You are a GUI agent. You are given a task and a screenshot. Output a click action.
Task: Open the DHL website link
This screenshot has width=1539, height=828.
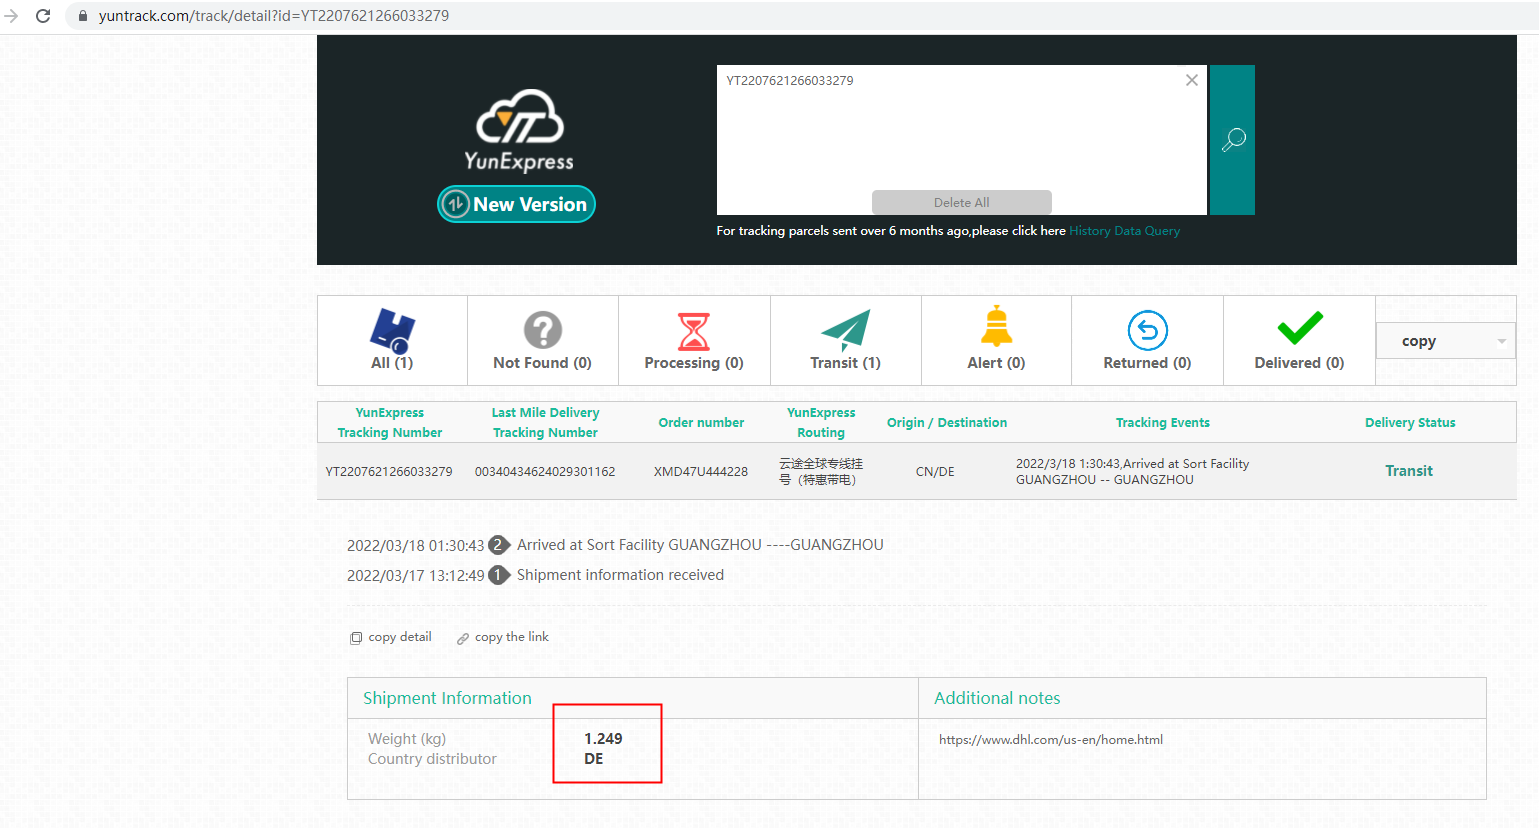pos(1050,740)
